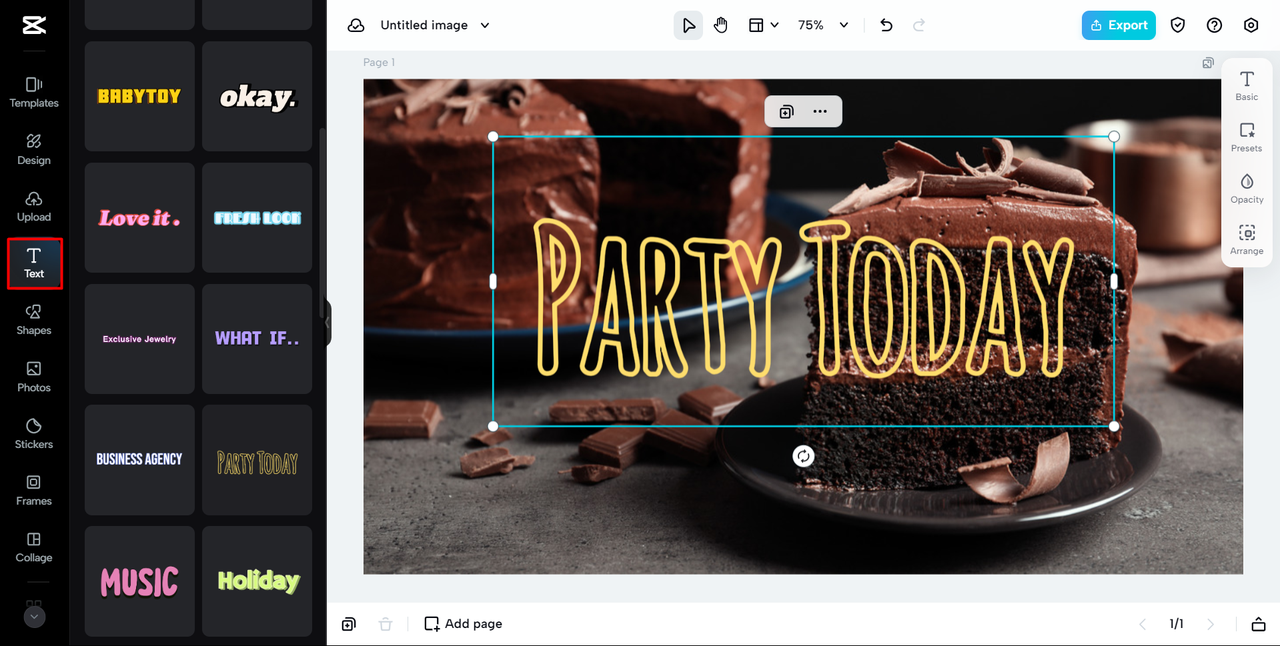Apply the BUSINESS AGENCY text preset
Image resolution: width=1280 pixels, height=646 pixels.
pos(139,460)
